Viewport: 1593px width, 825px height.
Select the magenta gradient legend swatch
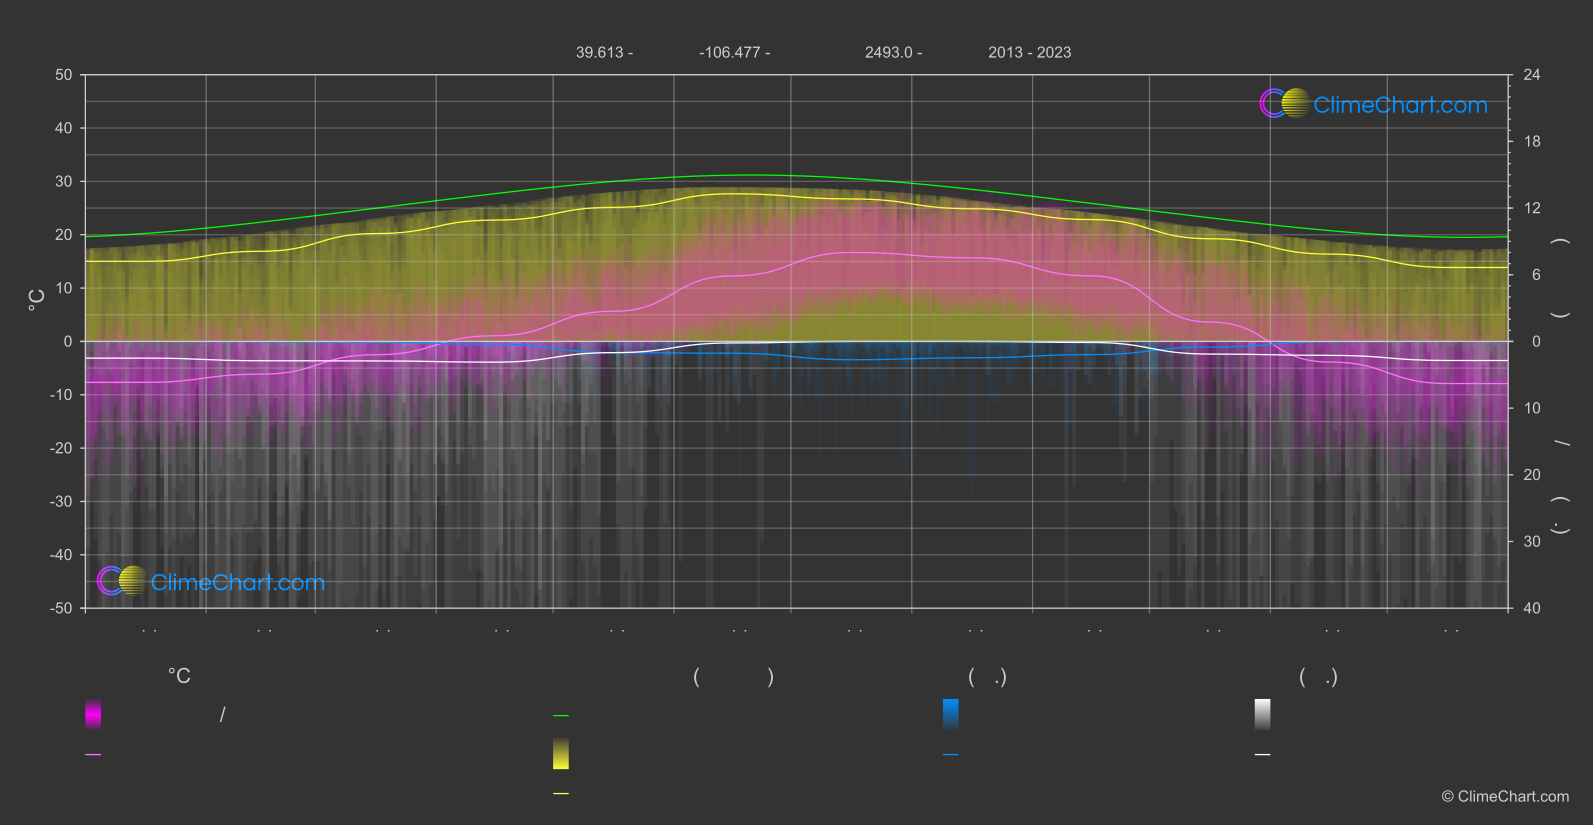(93, 714)
